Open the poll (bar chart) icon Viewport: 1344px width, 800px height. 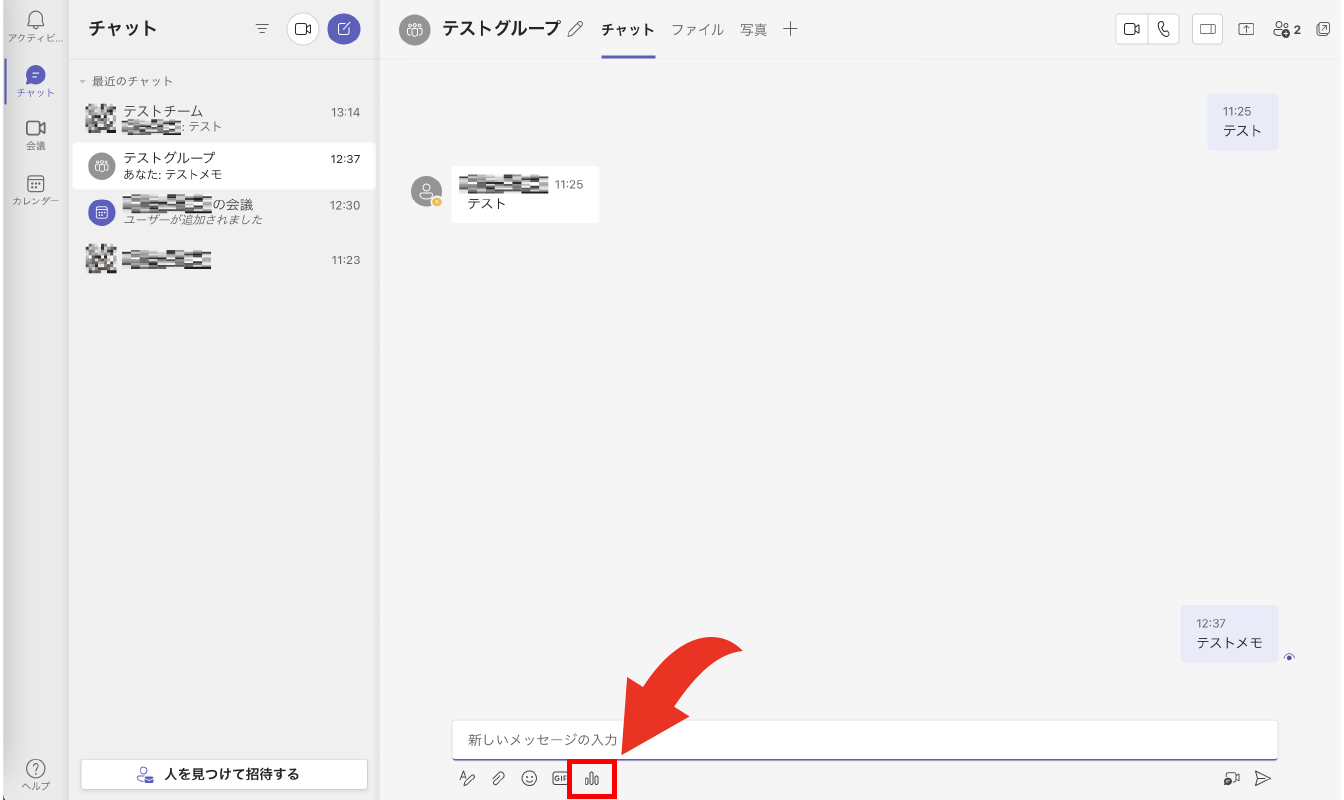tap(592, 778)
